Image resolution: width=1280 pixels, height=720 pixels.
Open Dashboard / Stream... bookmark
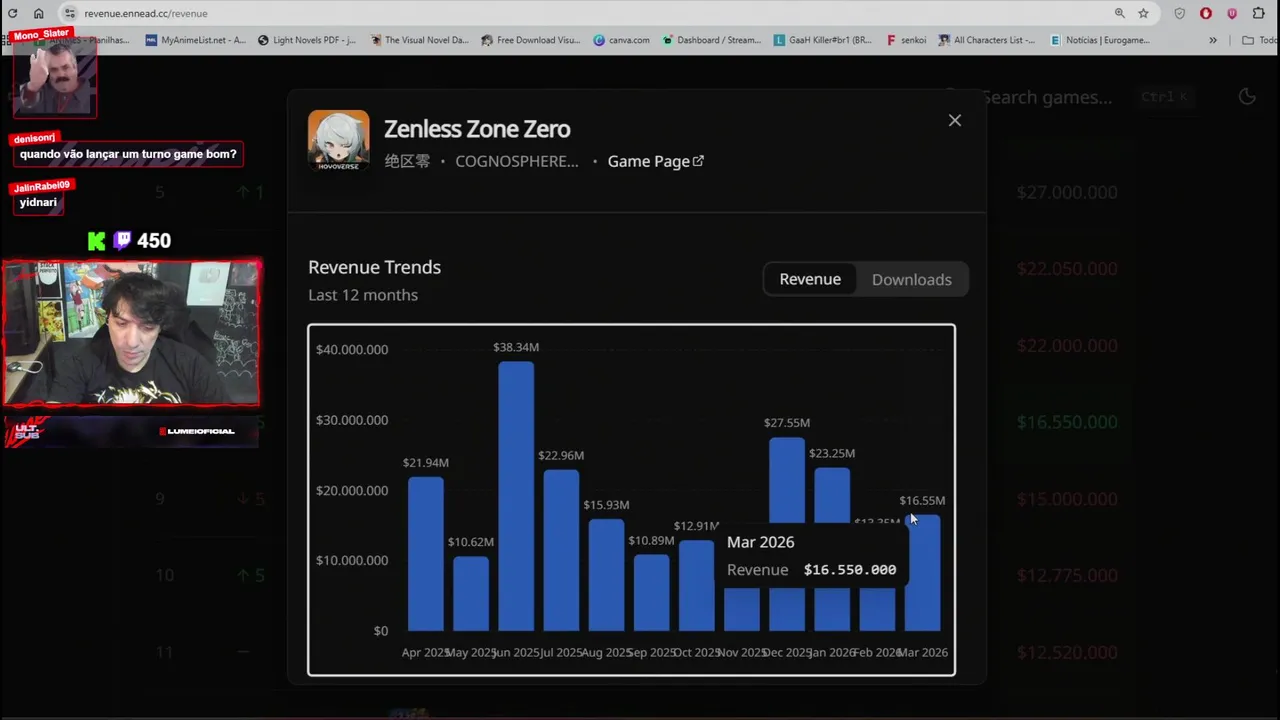711,40
